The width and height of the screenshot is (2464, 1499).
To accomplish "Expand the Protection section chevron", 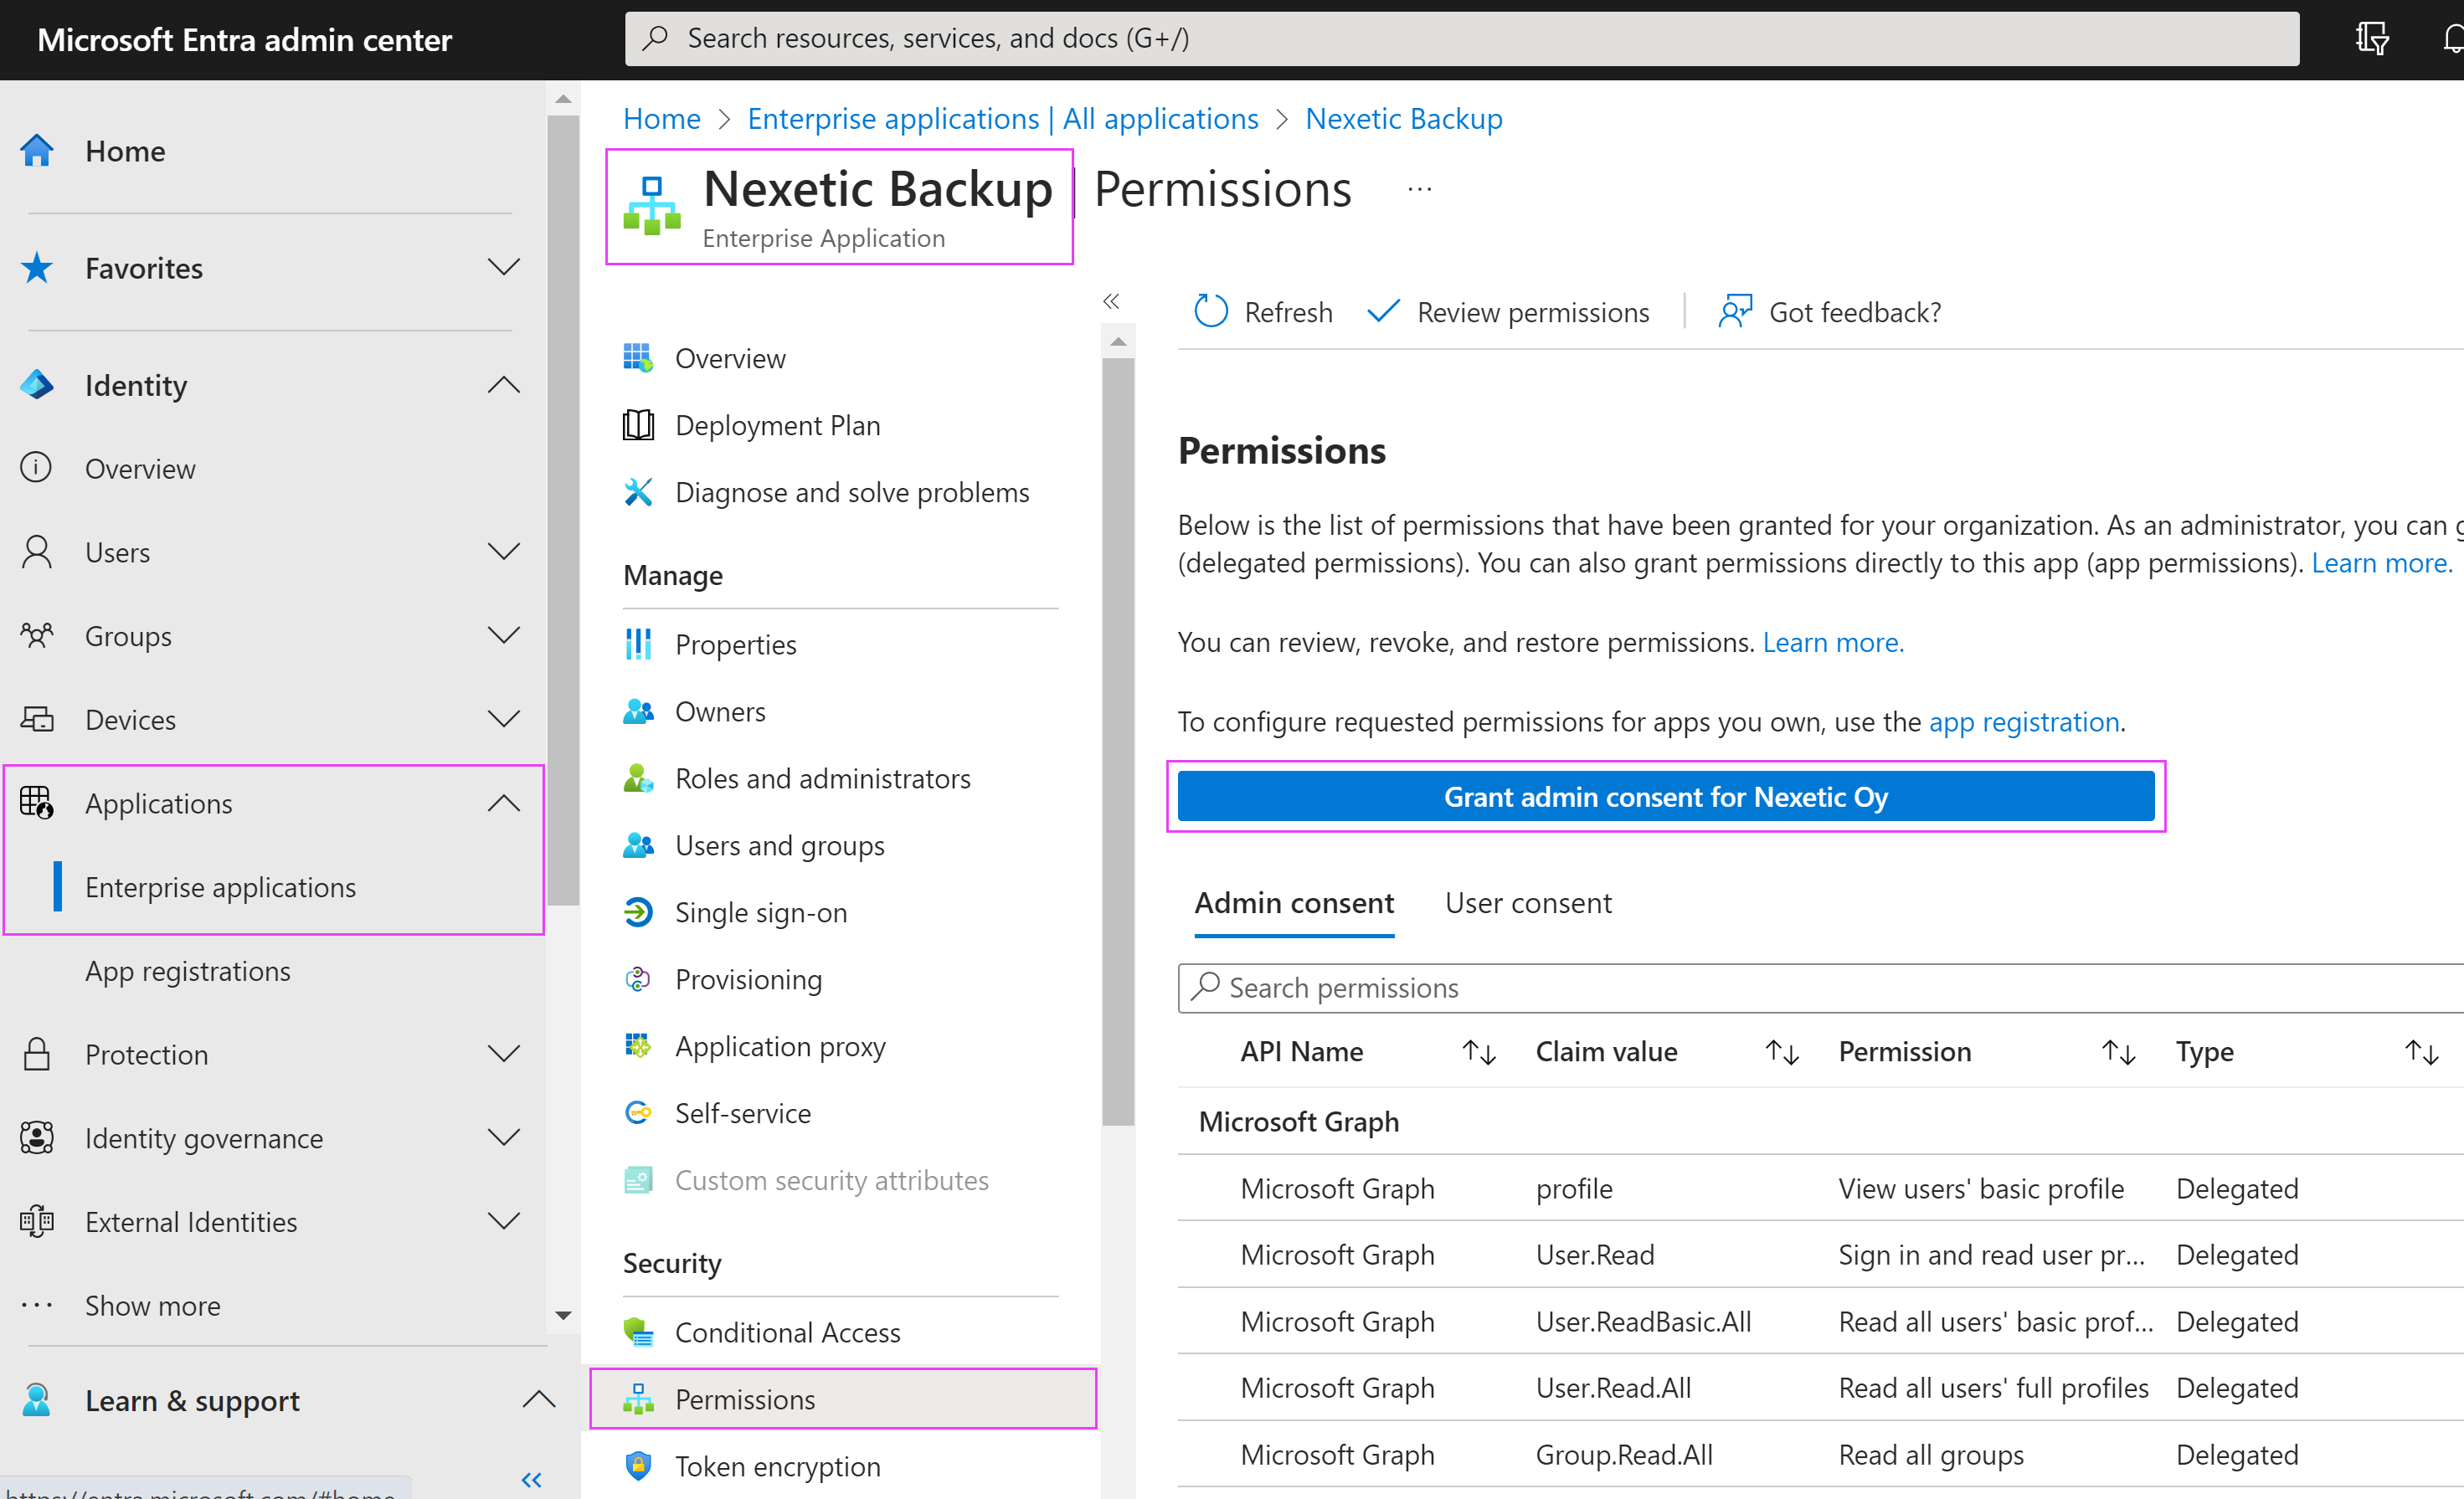I will tap(504, 1053).
